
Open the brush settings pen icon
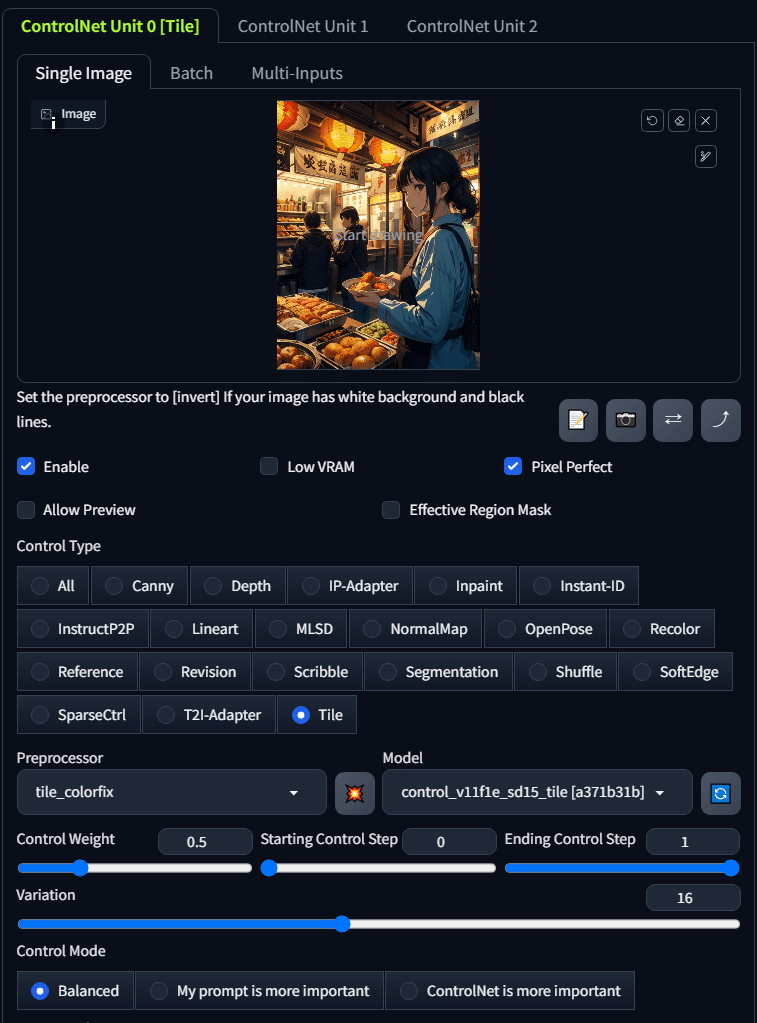(705, 157)
